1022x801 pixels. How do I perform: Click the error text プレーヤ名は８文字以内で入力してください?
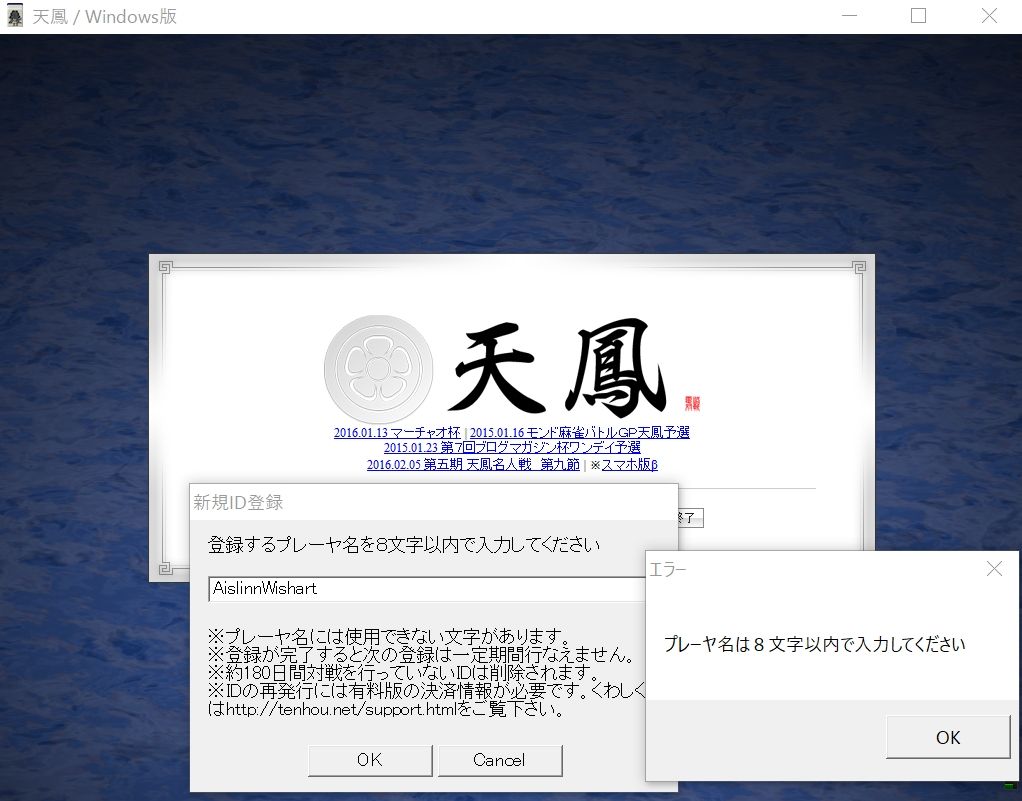(x=815, y=645)
